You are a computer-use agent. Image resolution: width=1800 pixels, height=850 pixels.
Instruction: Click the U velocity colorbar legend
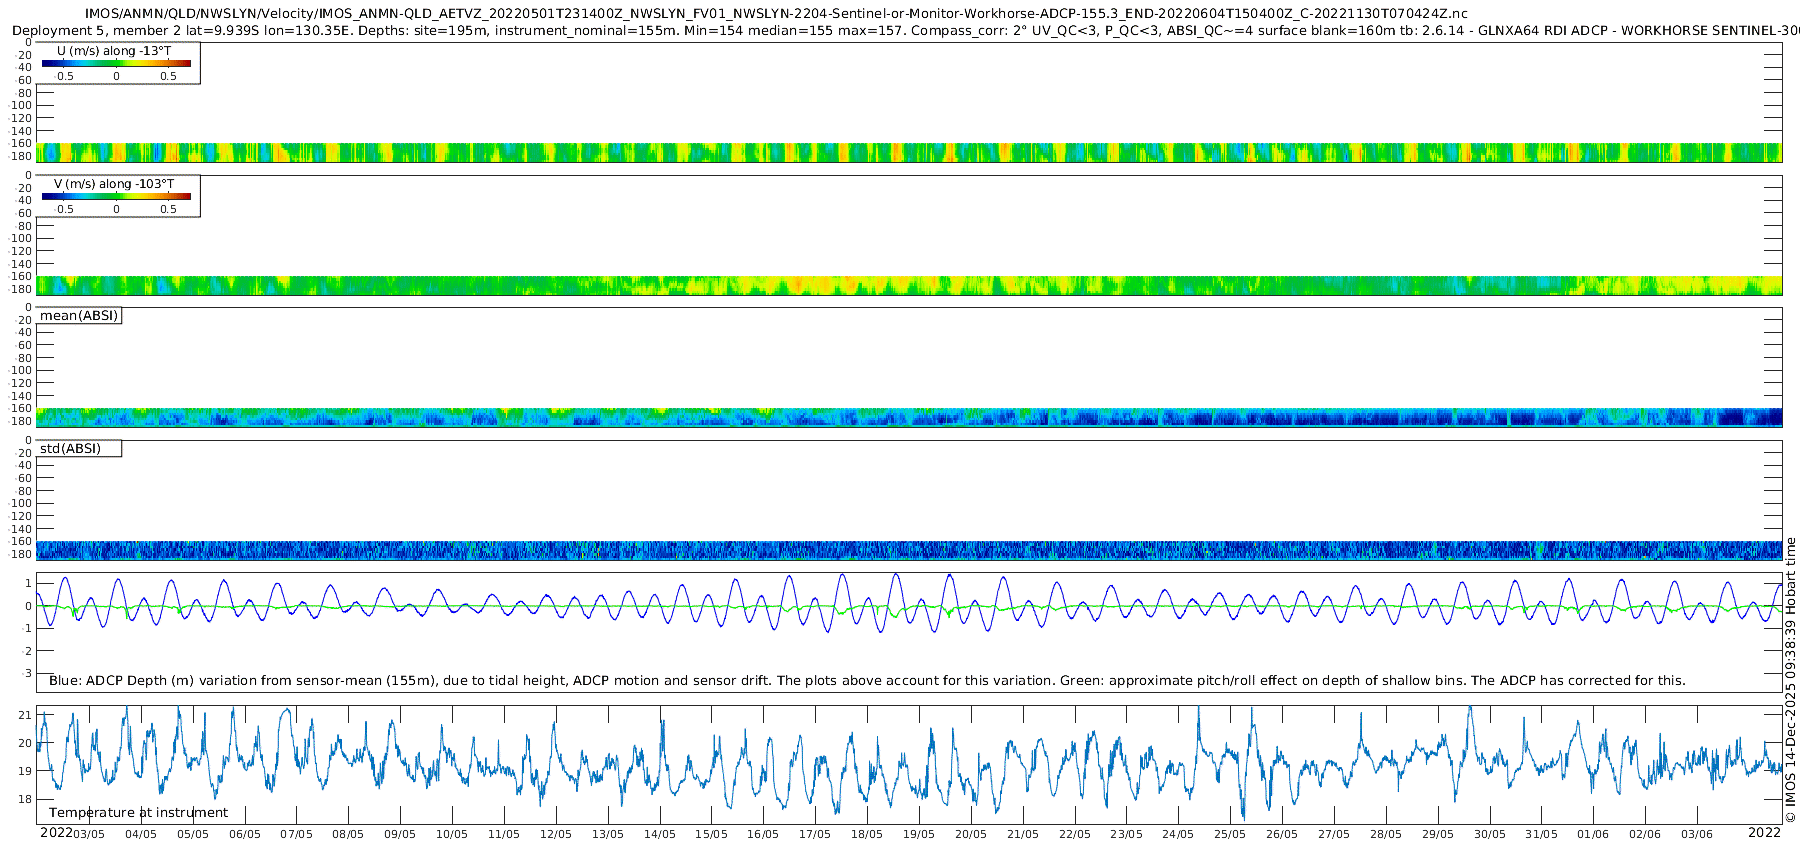coord(116,64)
